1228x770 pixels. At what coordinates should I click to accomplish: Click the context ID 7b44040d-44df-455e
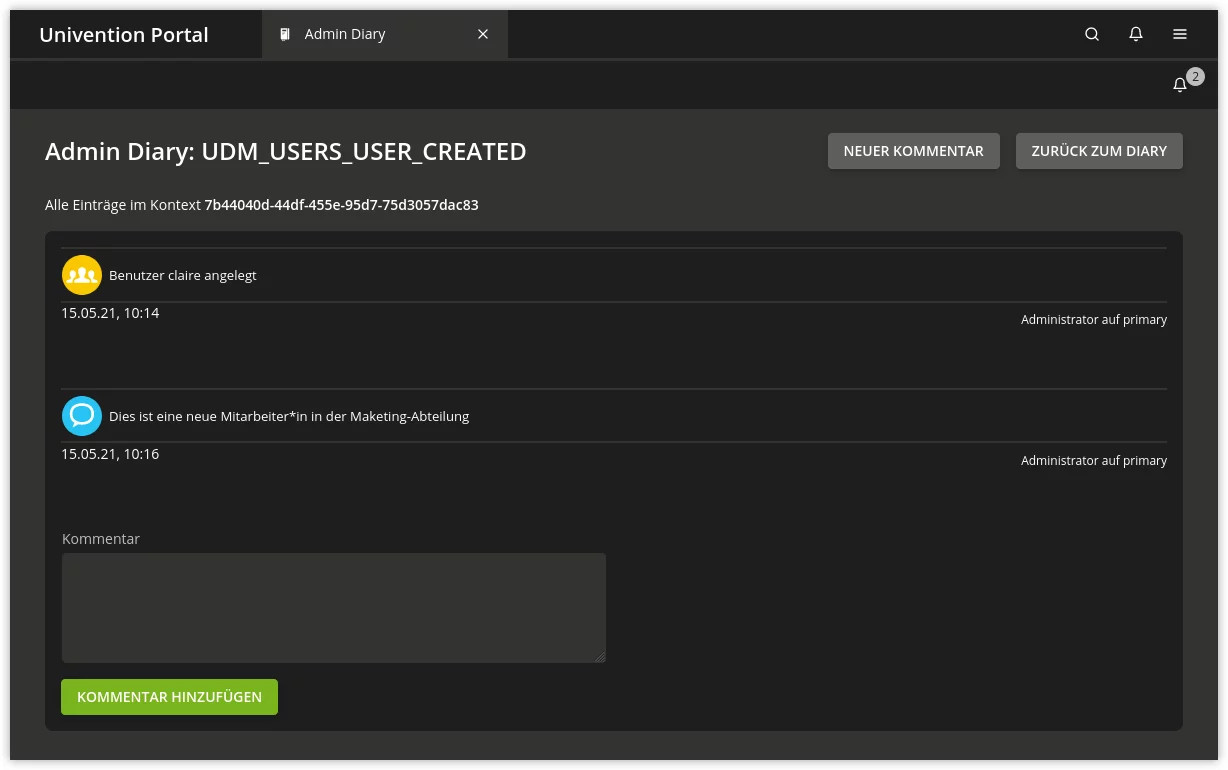341,205
